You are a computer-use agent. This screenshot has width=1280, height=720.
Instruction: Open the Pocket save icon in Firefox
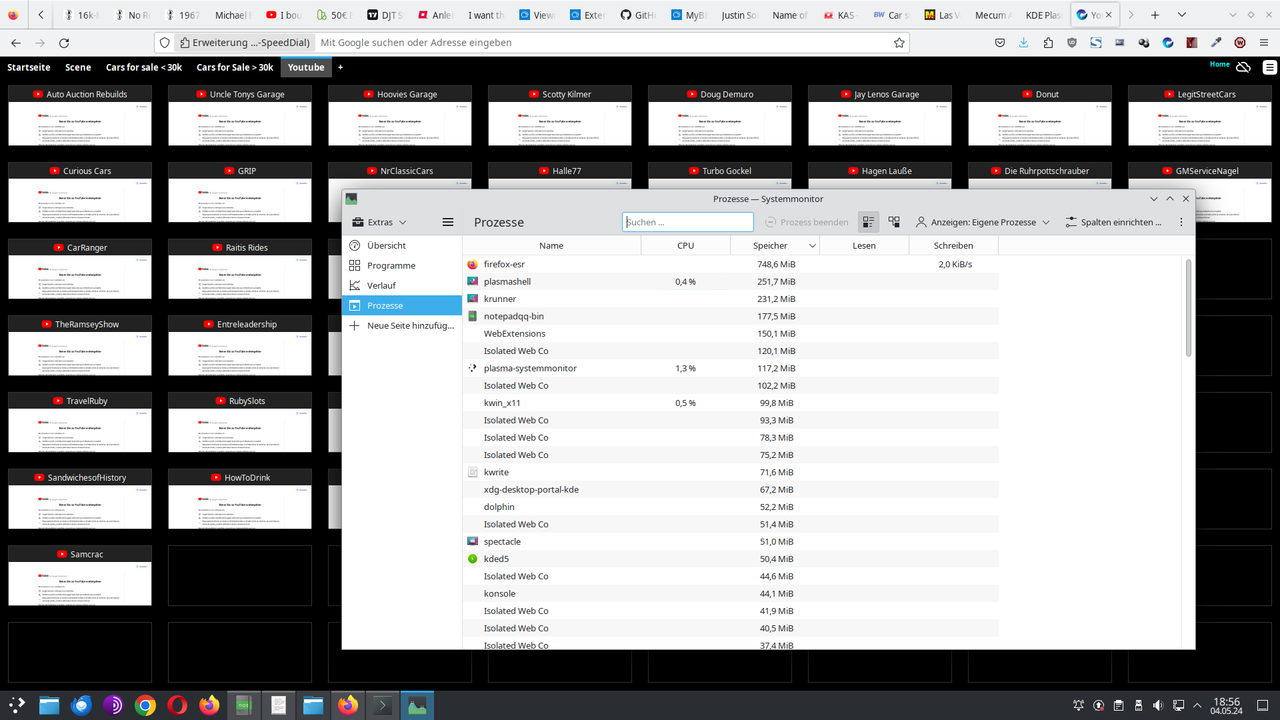pyautogui.click(x=1000, y=43)
